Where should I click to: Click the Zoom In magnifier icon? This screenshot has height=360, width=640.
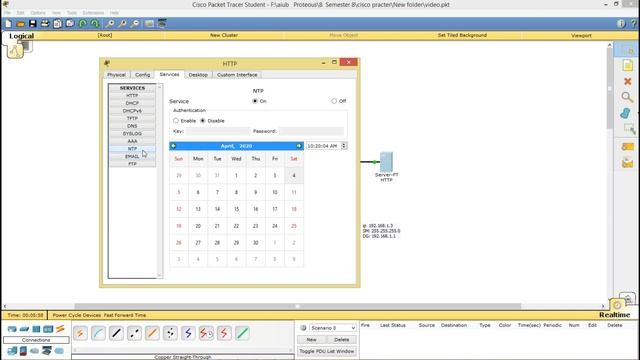[110, 24]
